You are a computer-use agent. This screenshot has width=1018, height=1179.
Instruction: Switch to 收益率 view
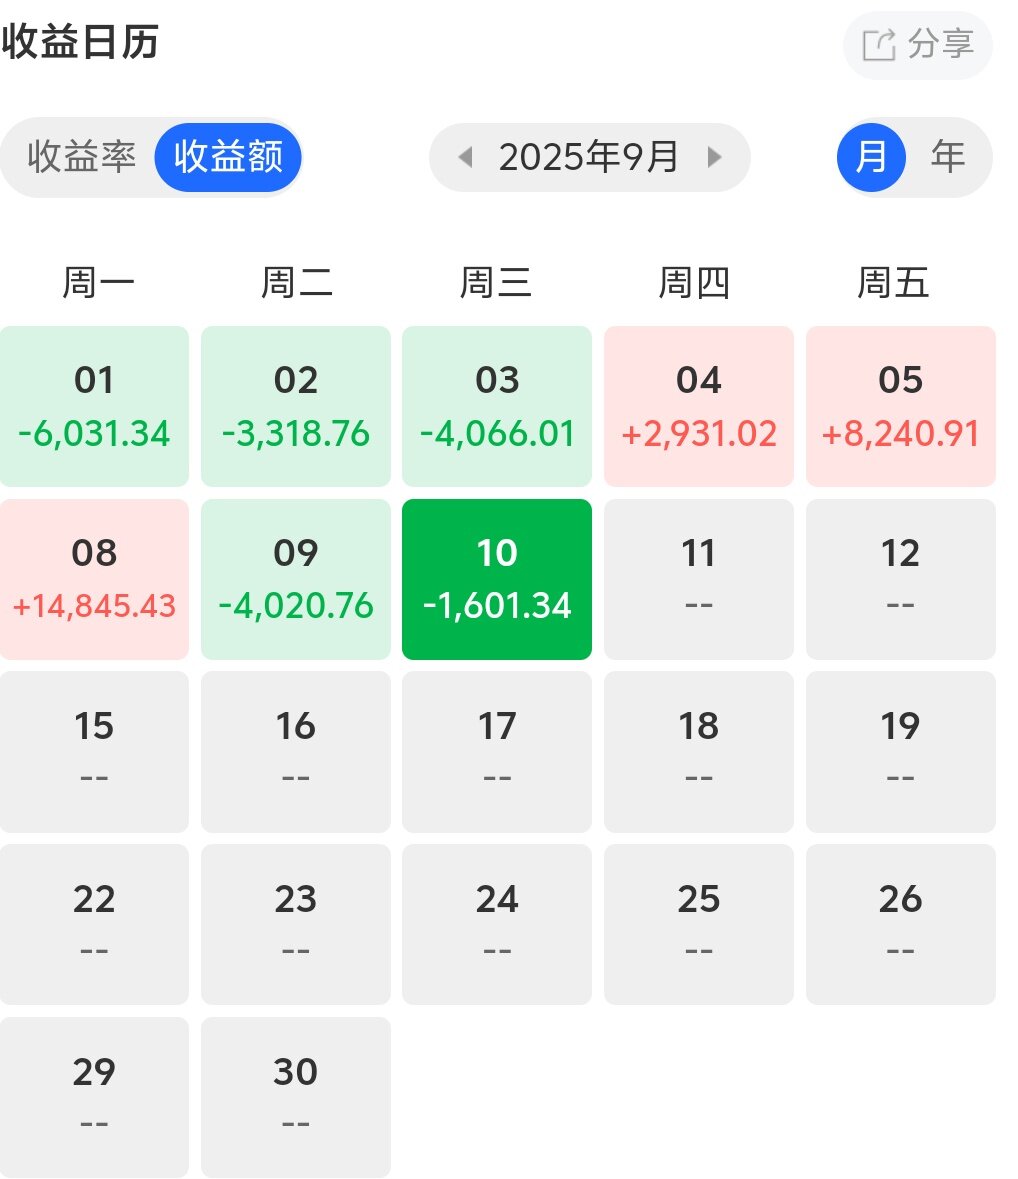point(81,157)
